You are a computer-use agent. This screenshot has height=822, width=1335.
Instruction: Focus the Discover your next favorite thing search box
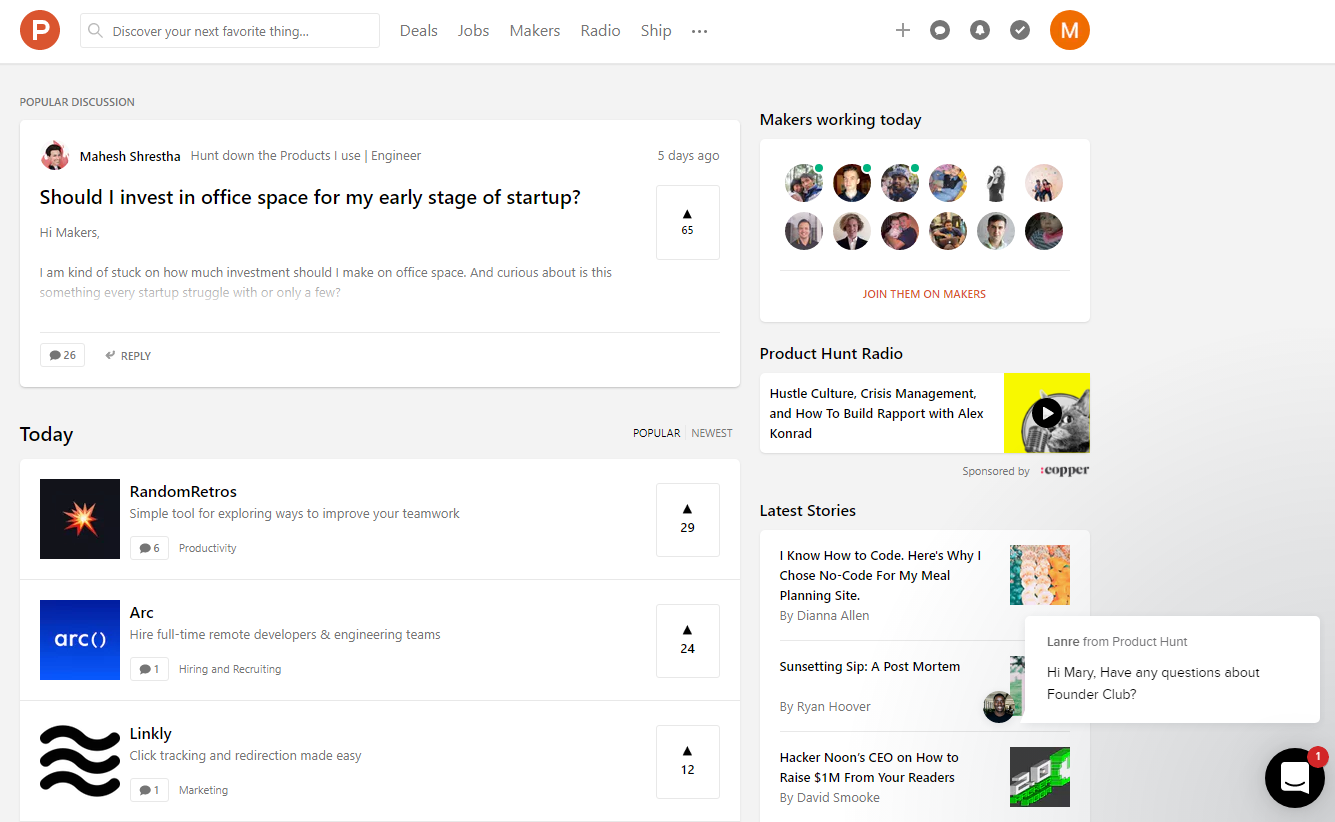(230, 31)
